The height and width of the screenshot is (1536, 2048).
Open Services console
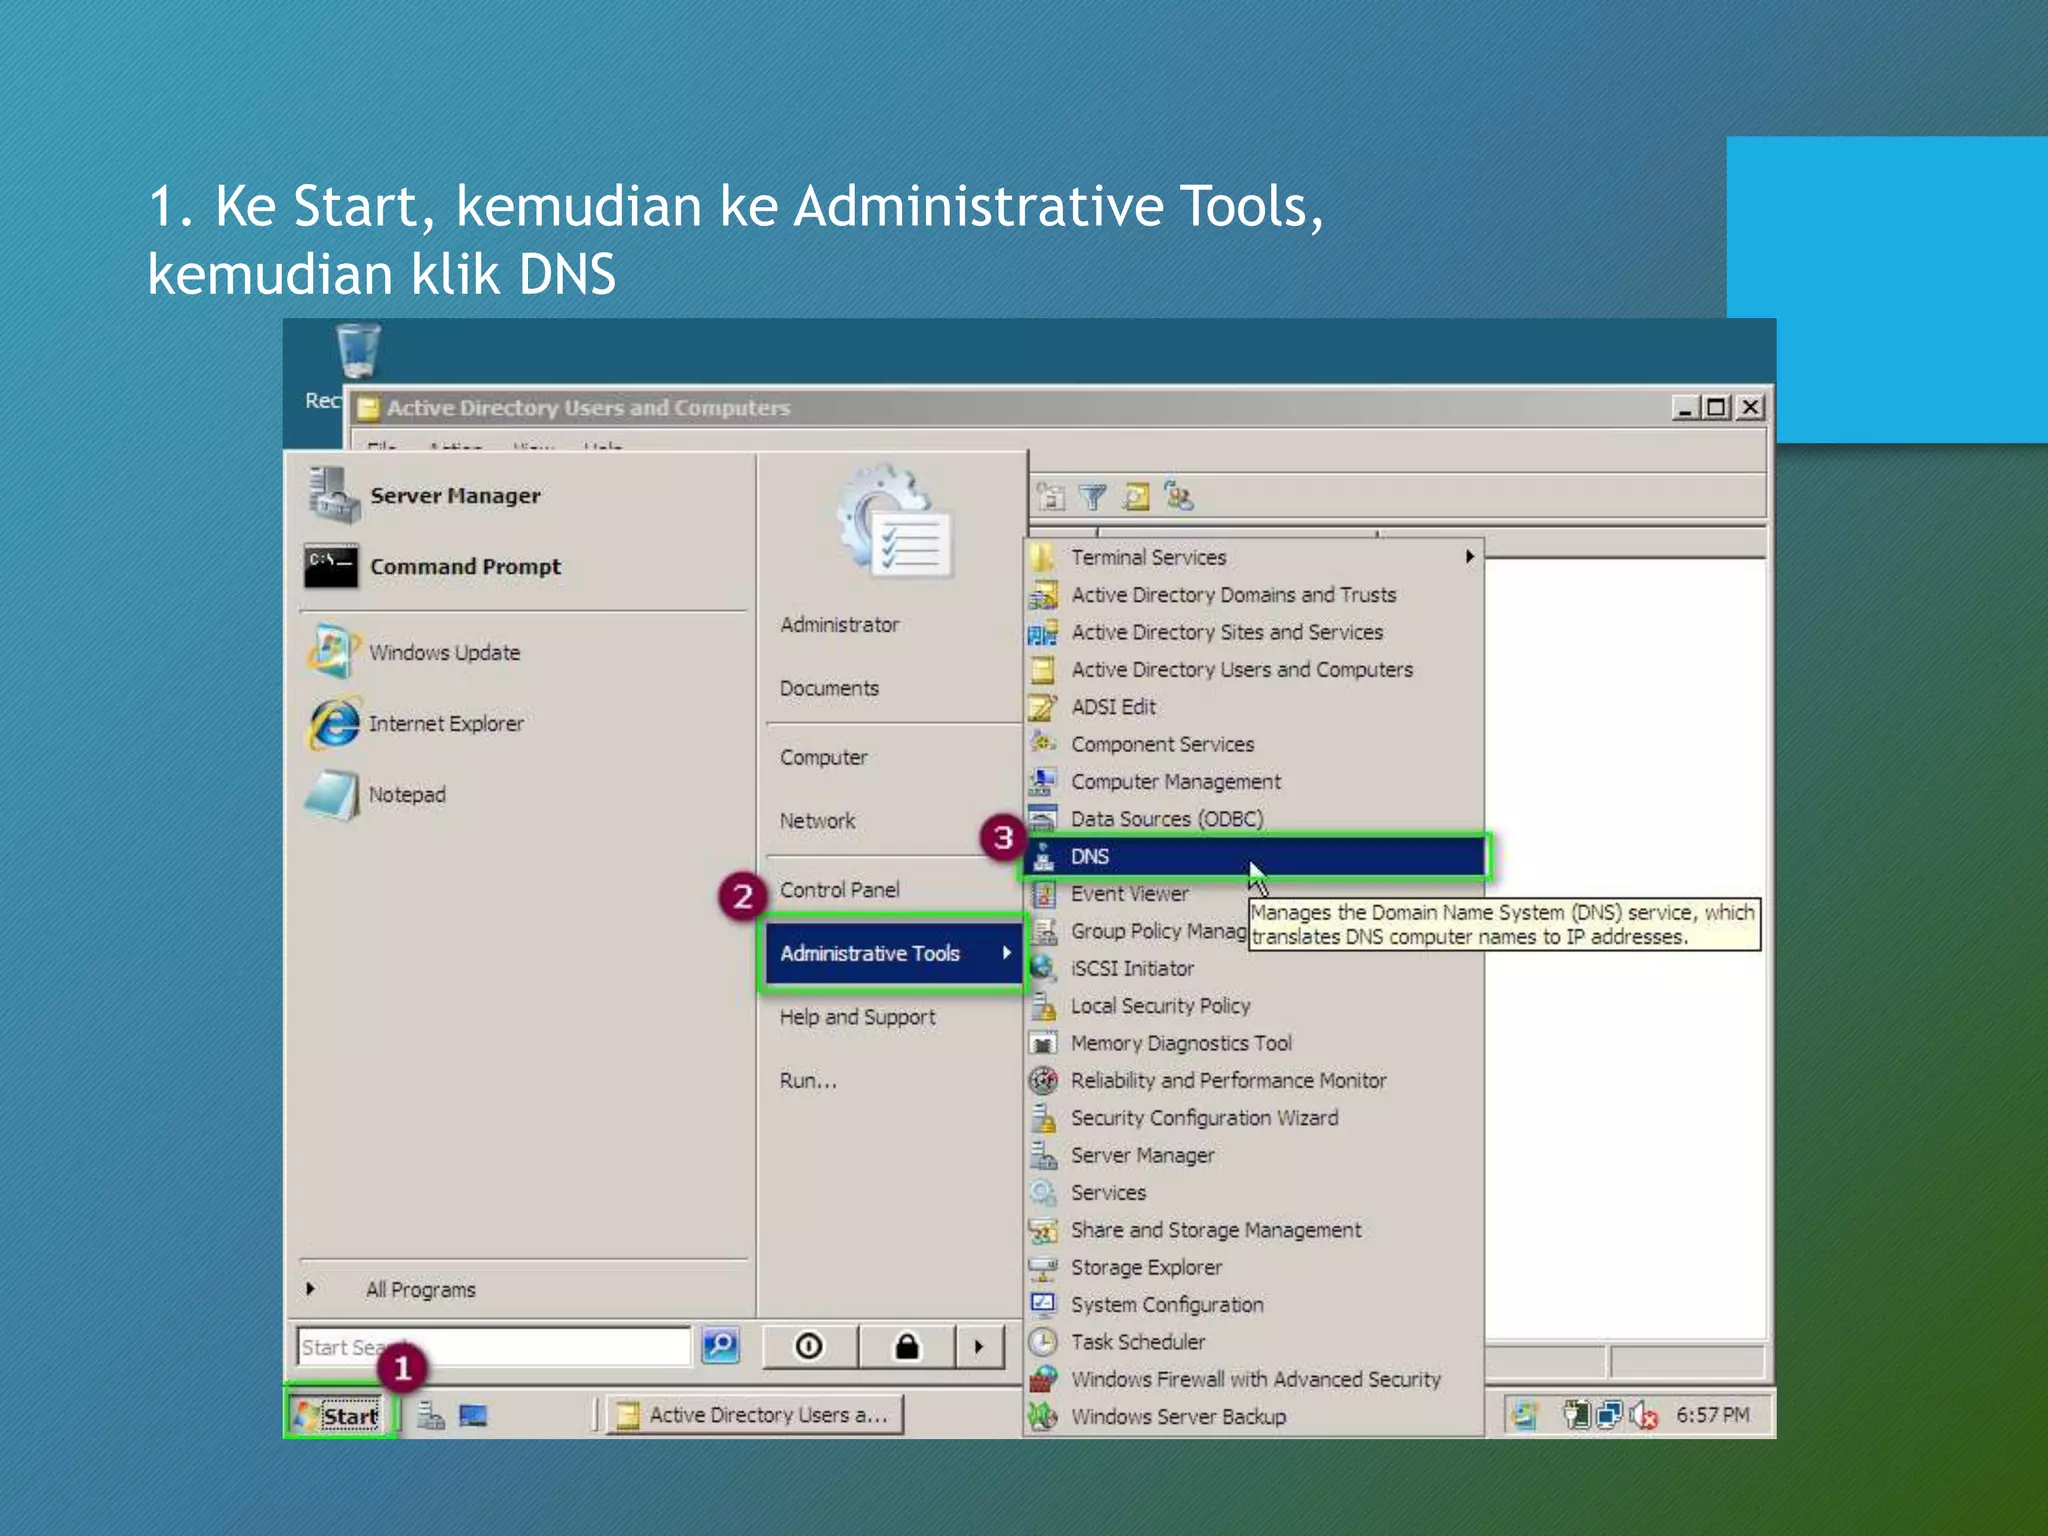(1253, 1192)
